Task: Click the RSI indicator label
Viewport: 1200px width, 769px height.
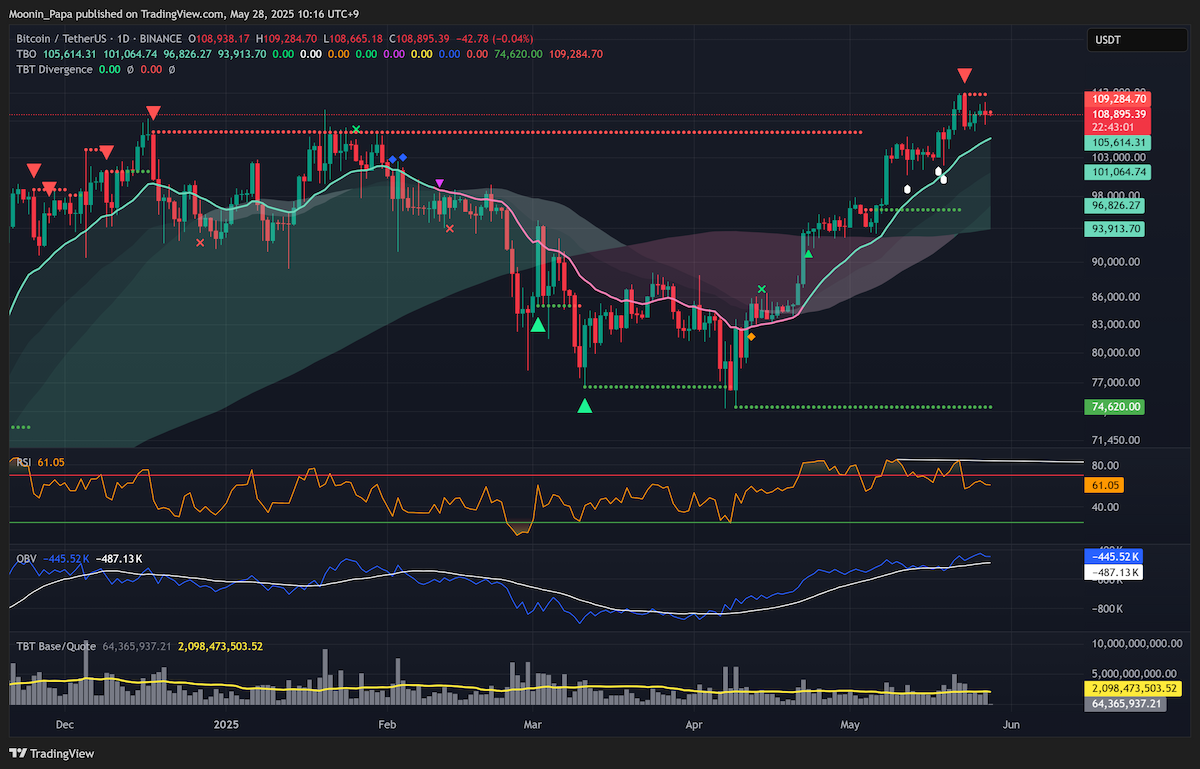Action: click(22, 462)
